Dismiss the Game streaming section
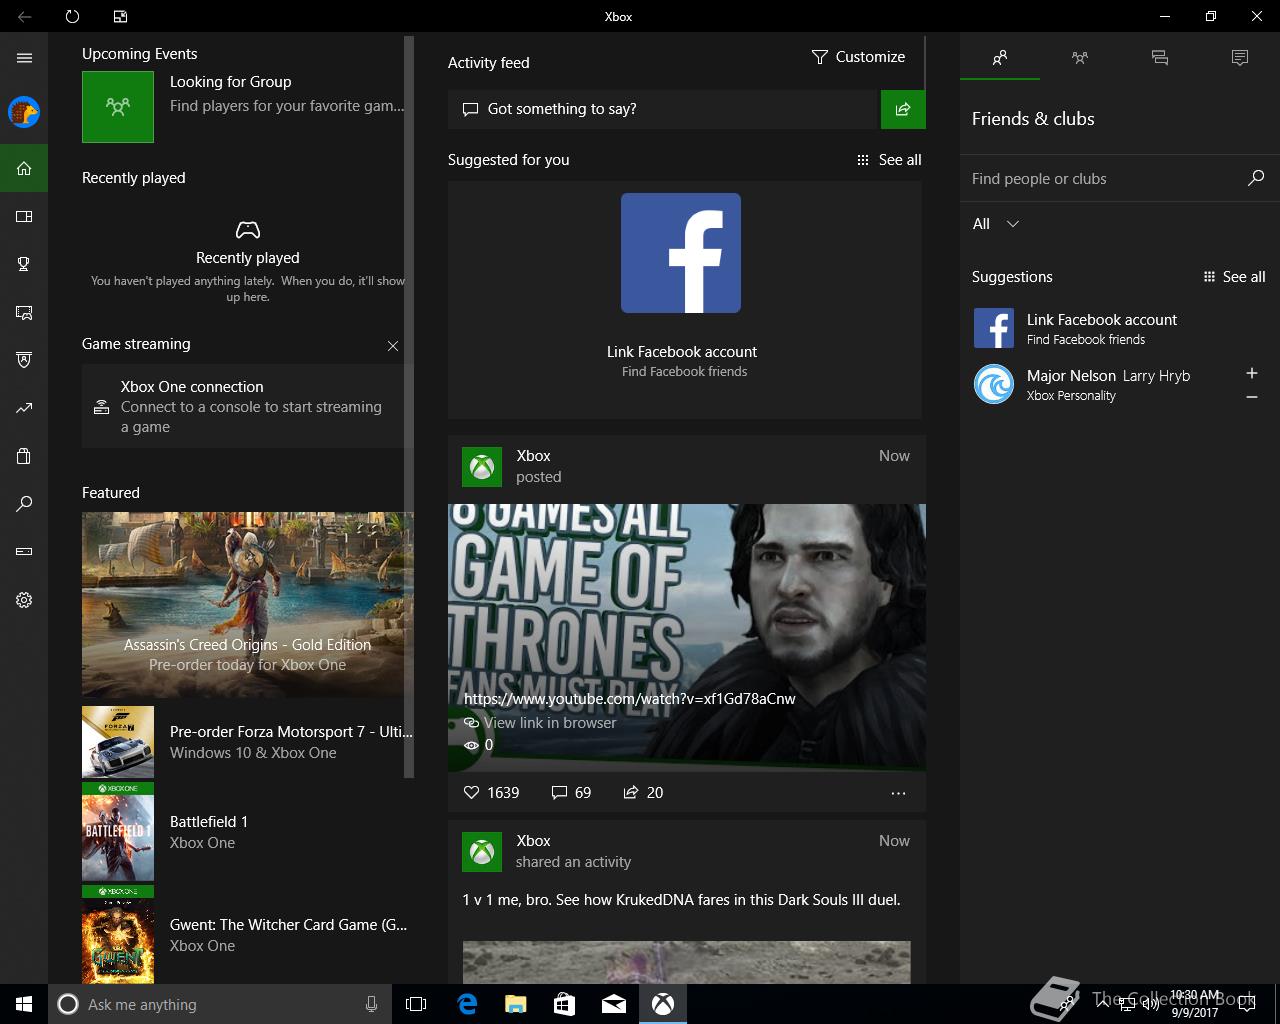This screenshot has width=1280, height=1024. [x=393, y=346]
